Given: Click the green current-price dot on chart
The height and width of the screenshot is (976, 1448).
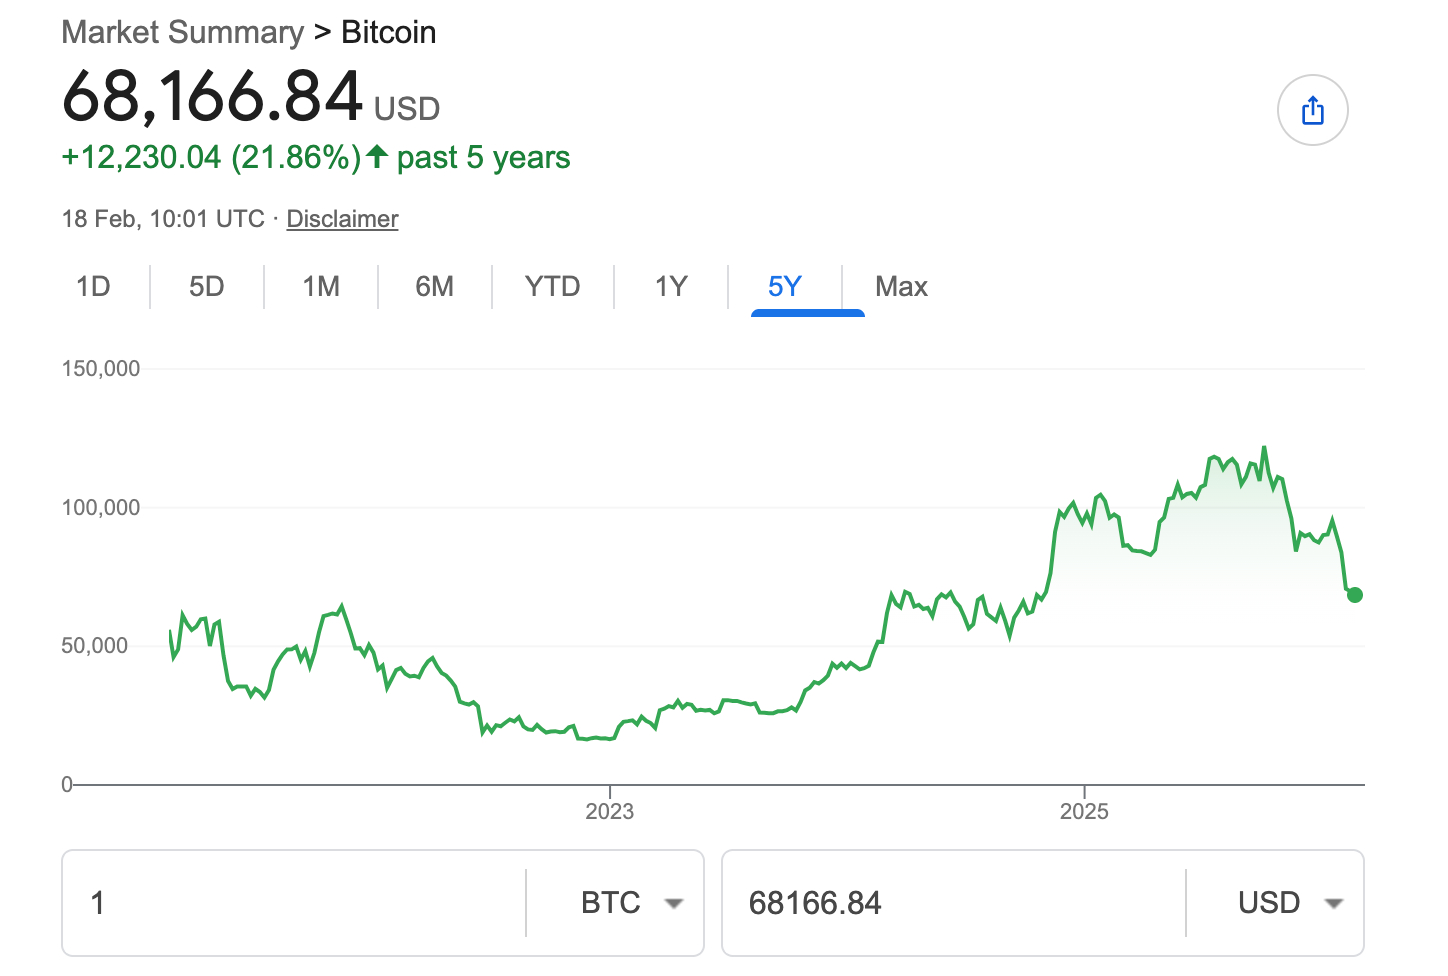Looking at the screenshot, I should pos(1355,595).
